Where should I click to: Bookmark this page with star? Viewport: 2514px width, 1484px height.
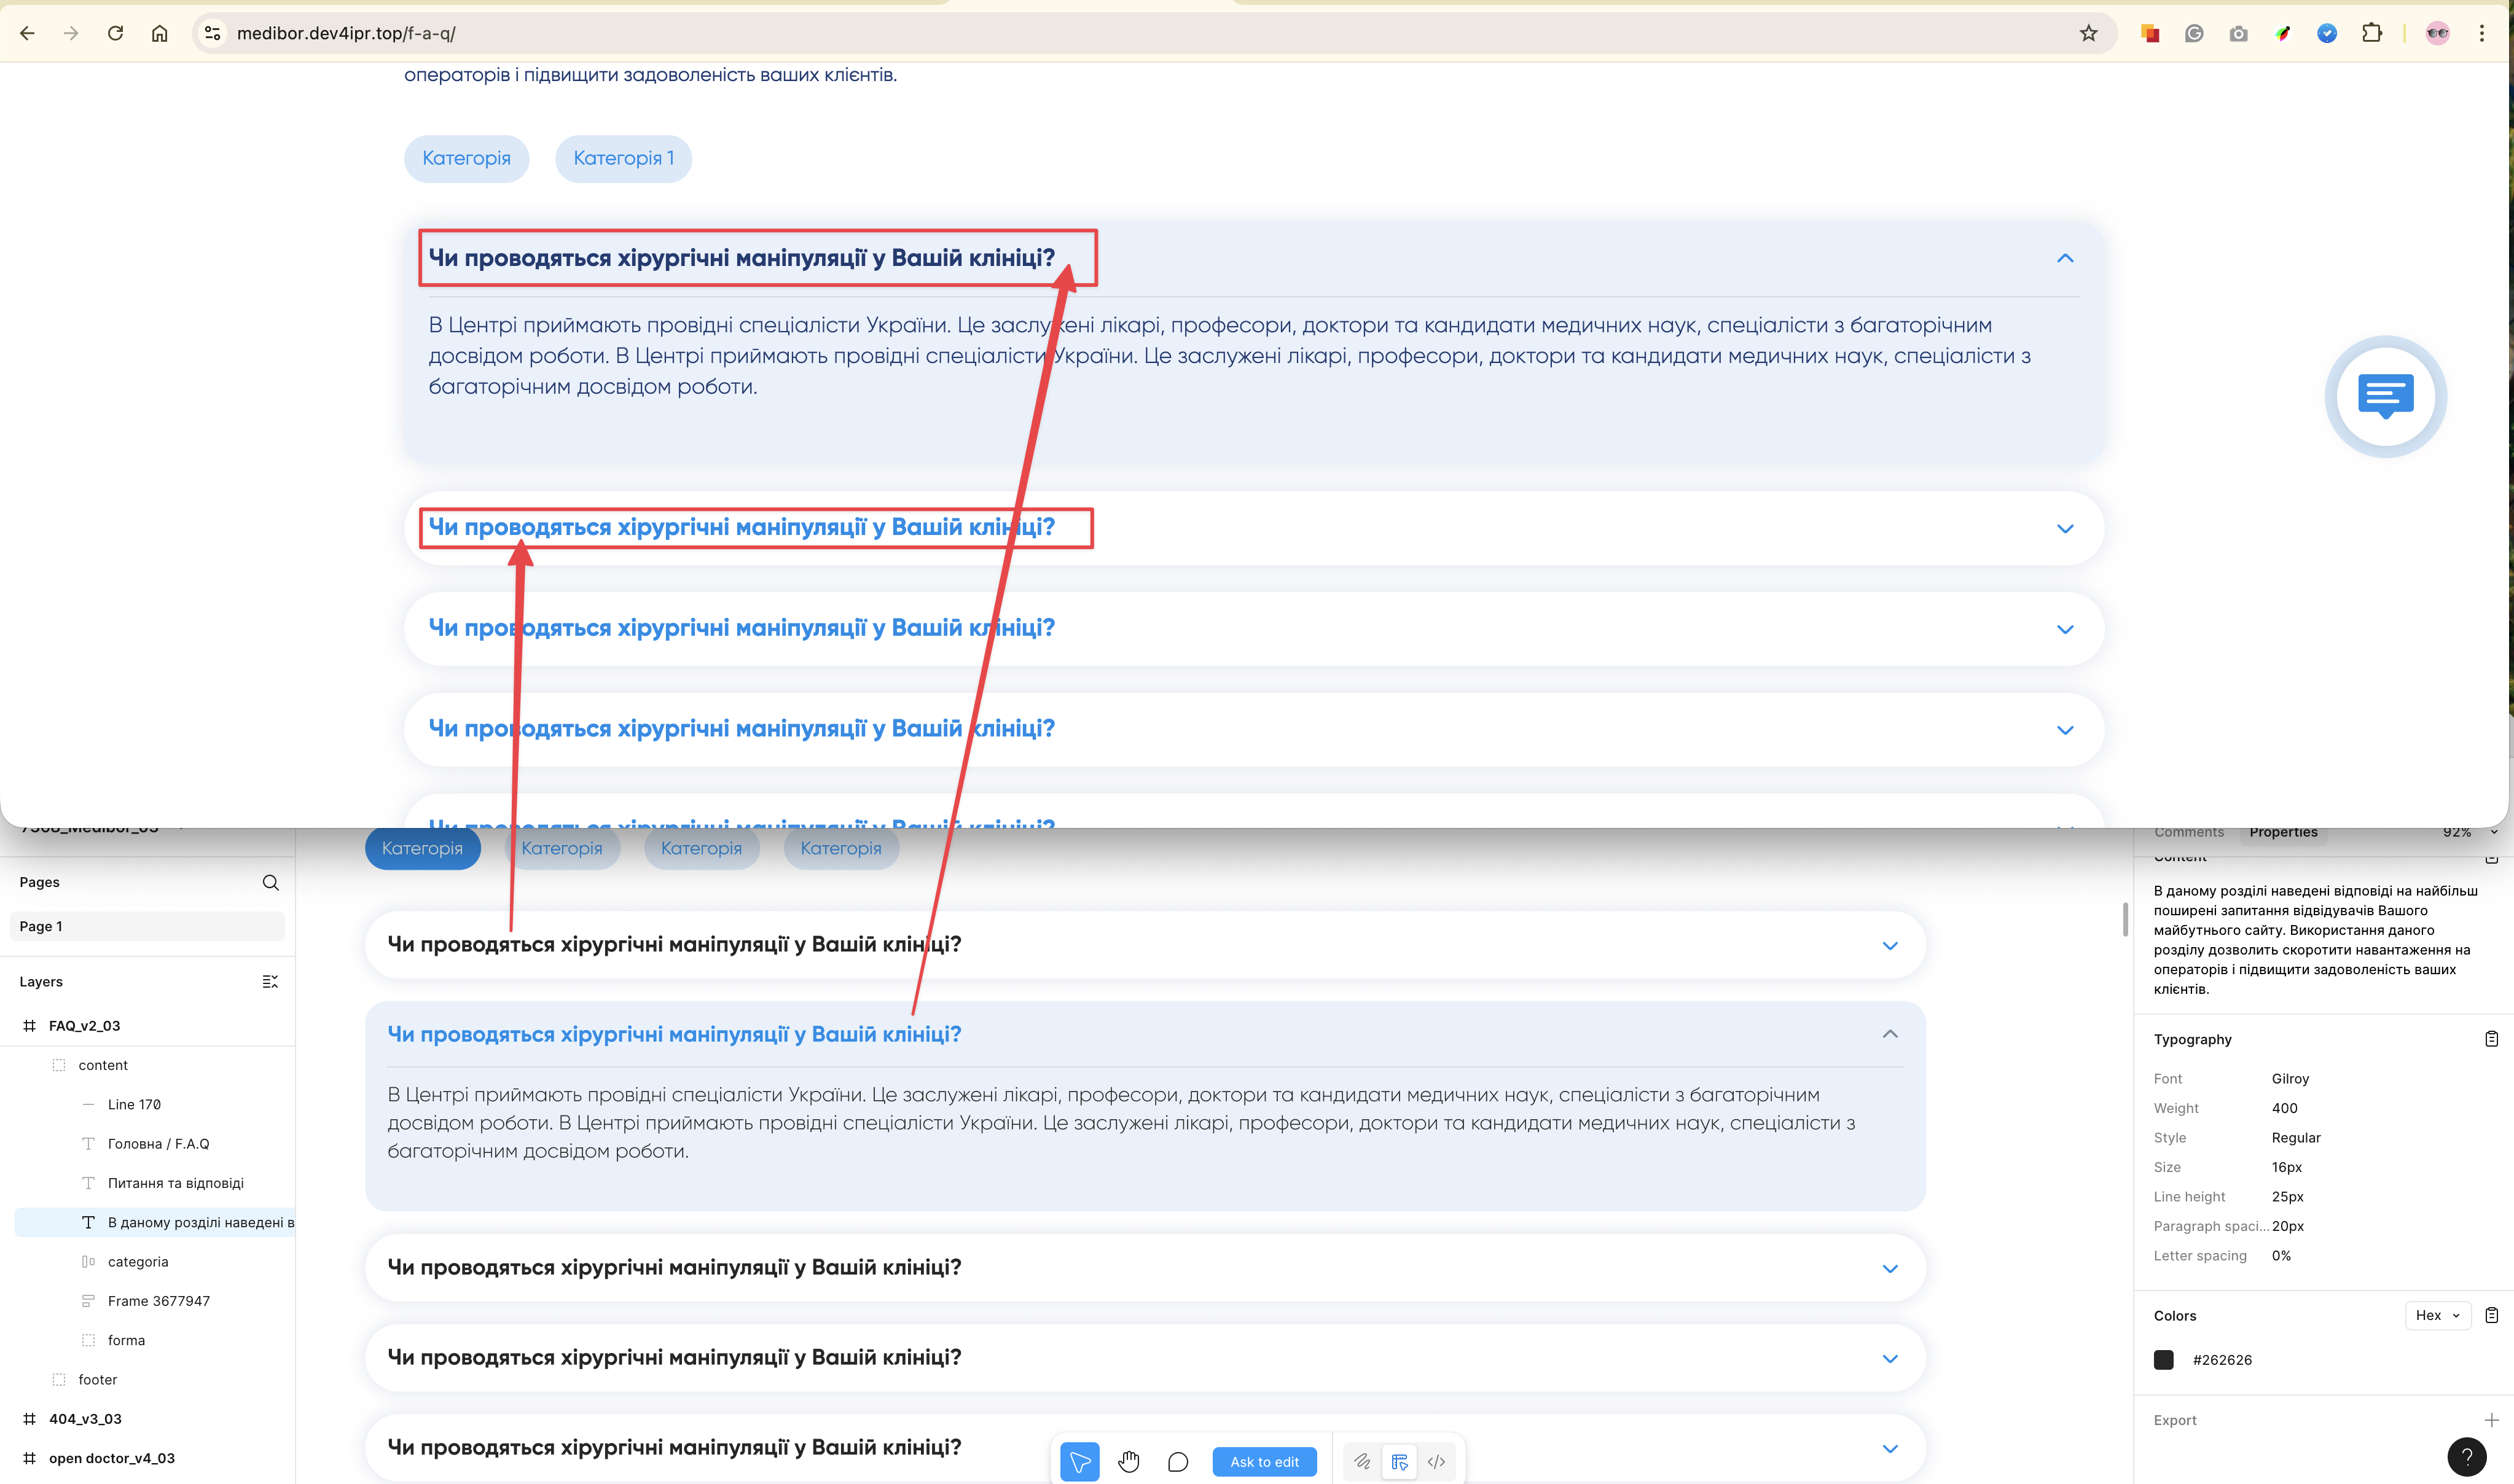(x=2089, y=33)
